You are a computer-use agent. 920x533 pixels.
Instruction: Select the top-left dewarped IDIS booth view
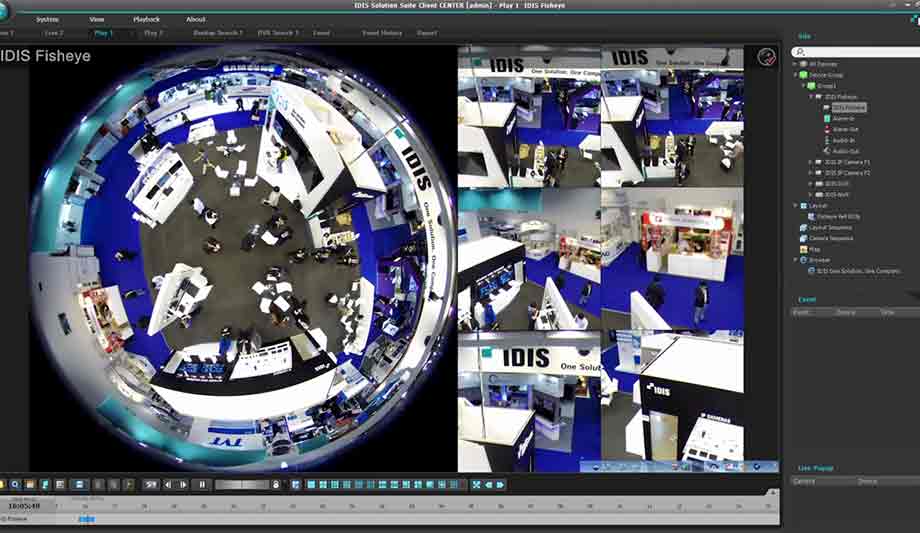[x=529, y=117]
